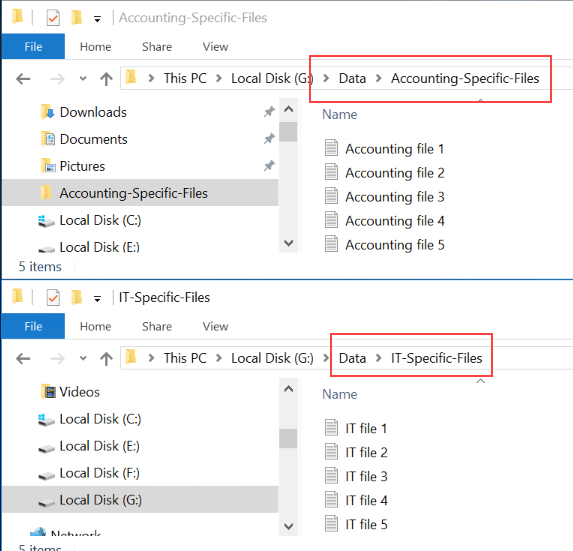Click Up arrow in IT-Specific-Files window
Viewport: 573px width, 551px height.
(x=106, y=358)
